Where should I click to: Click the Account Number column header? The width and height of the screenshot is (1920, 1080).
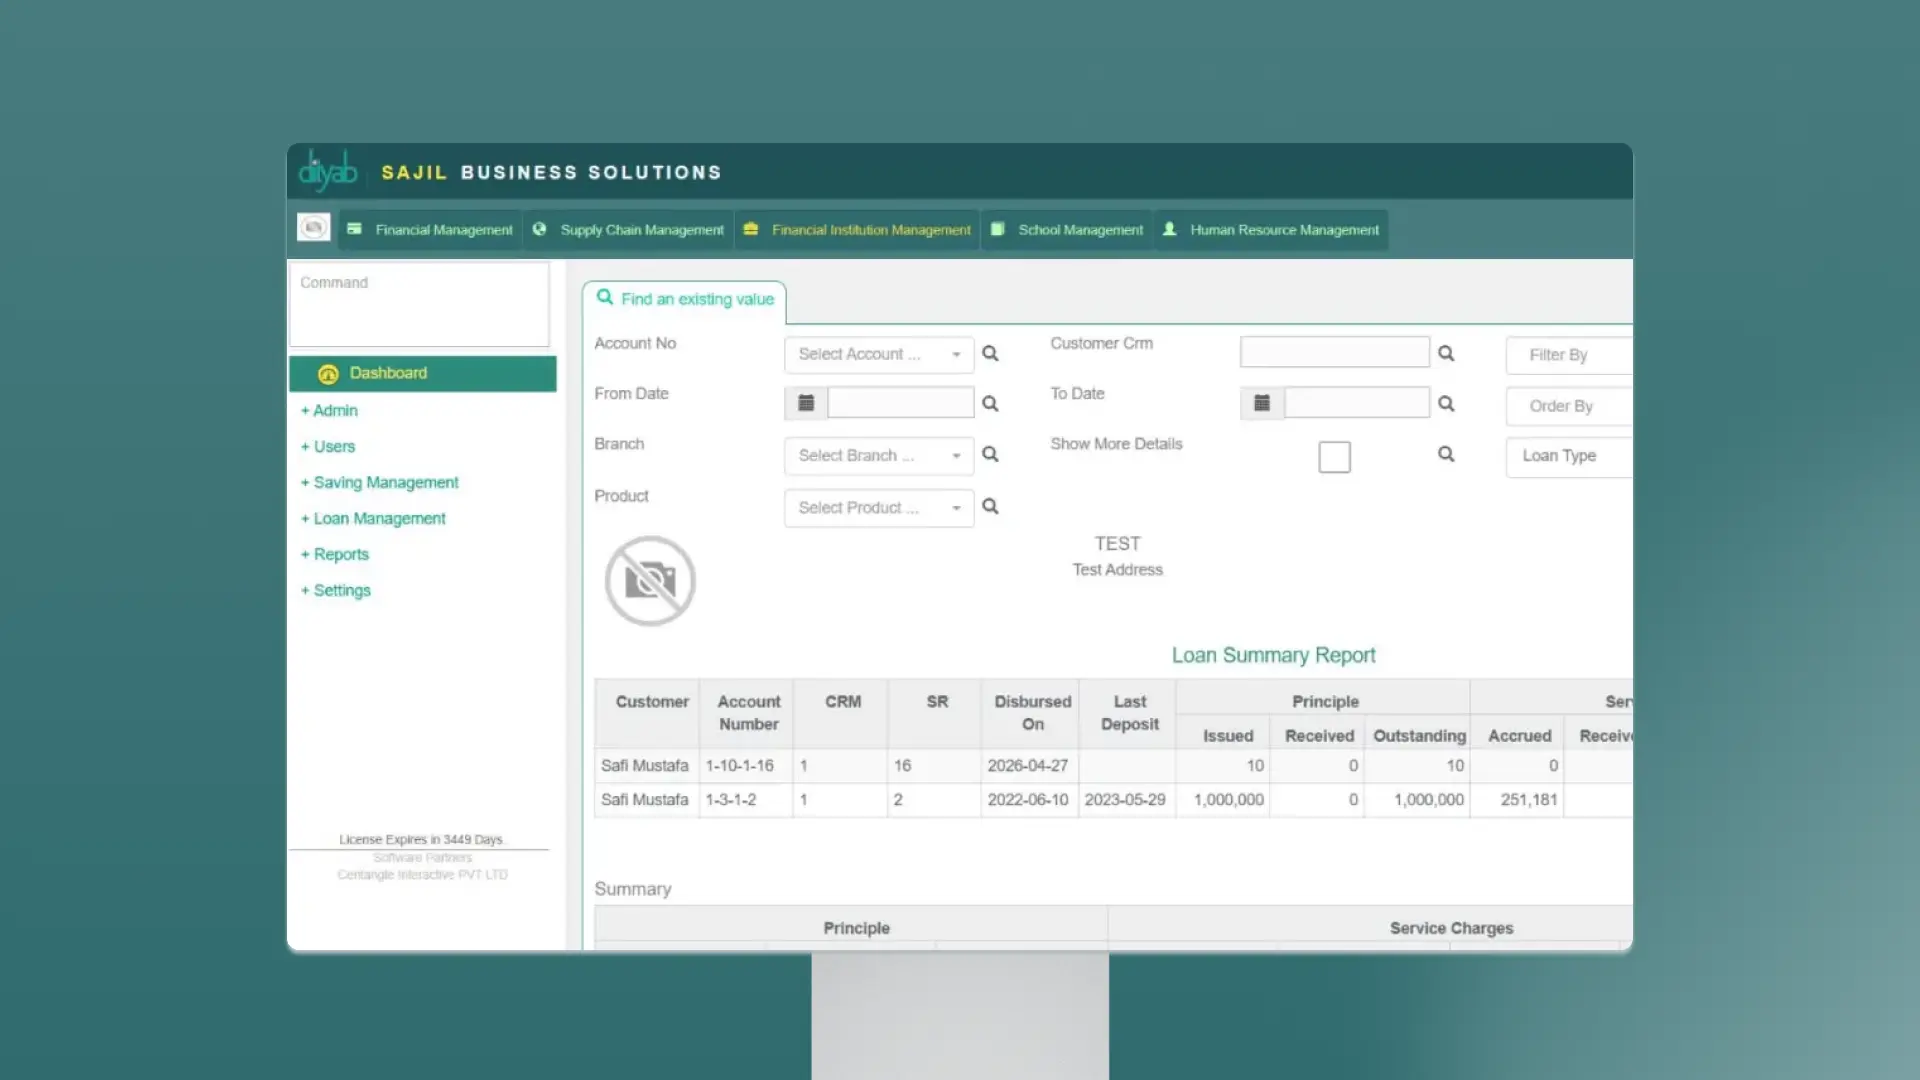point(748,713)
